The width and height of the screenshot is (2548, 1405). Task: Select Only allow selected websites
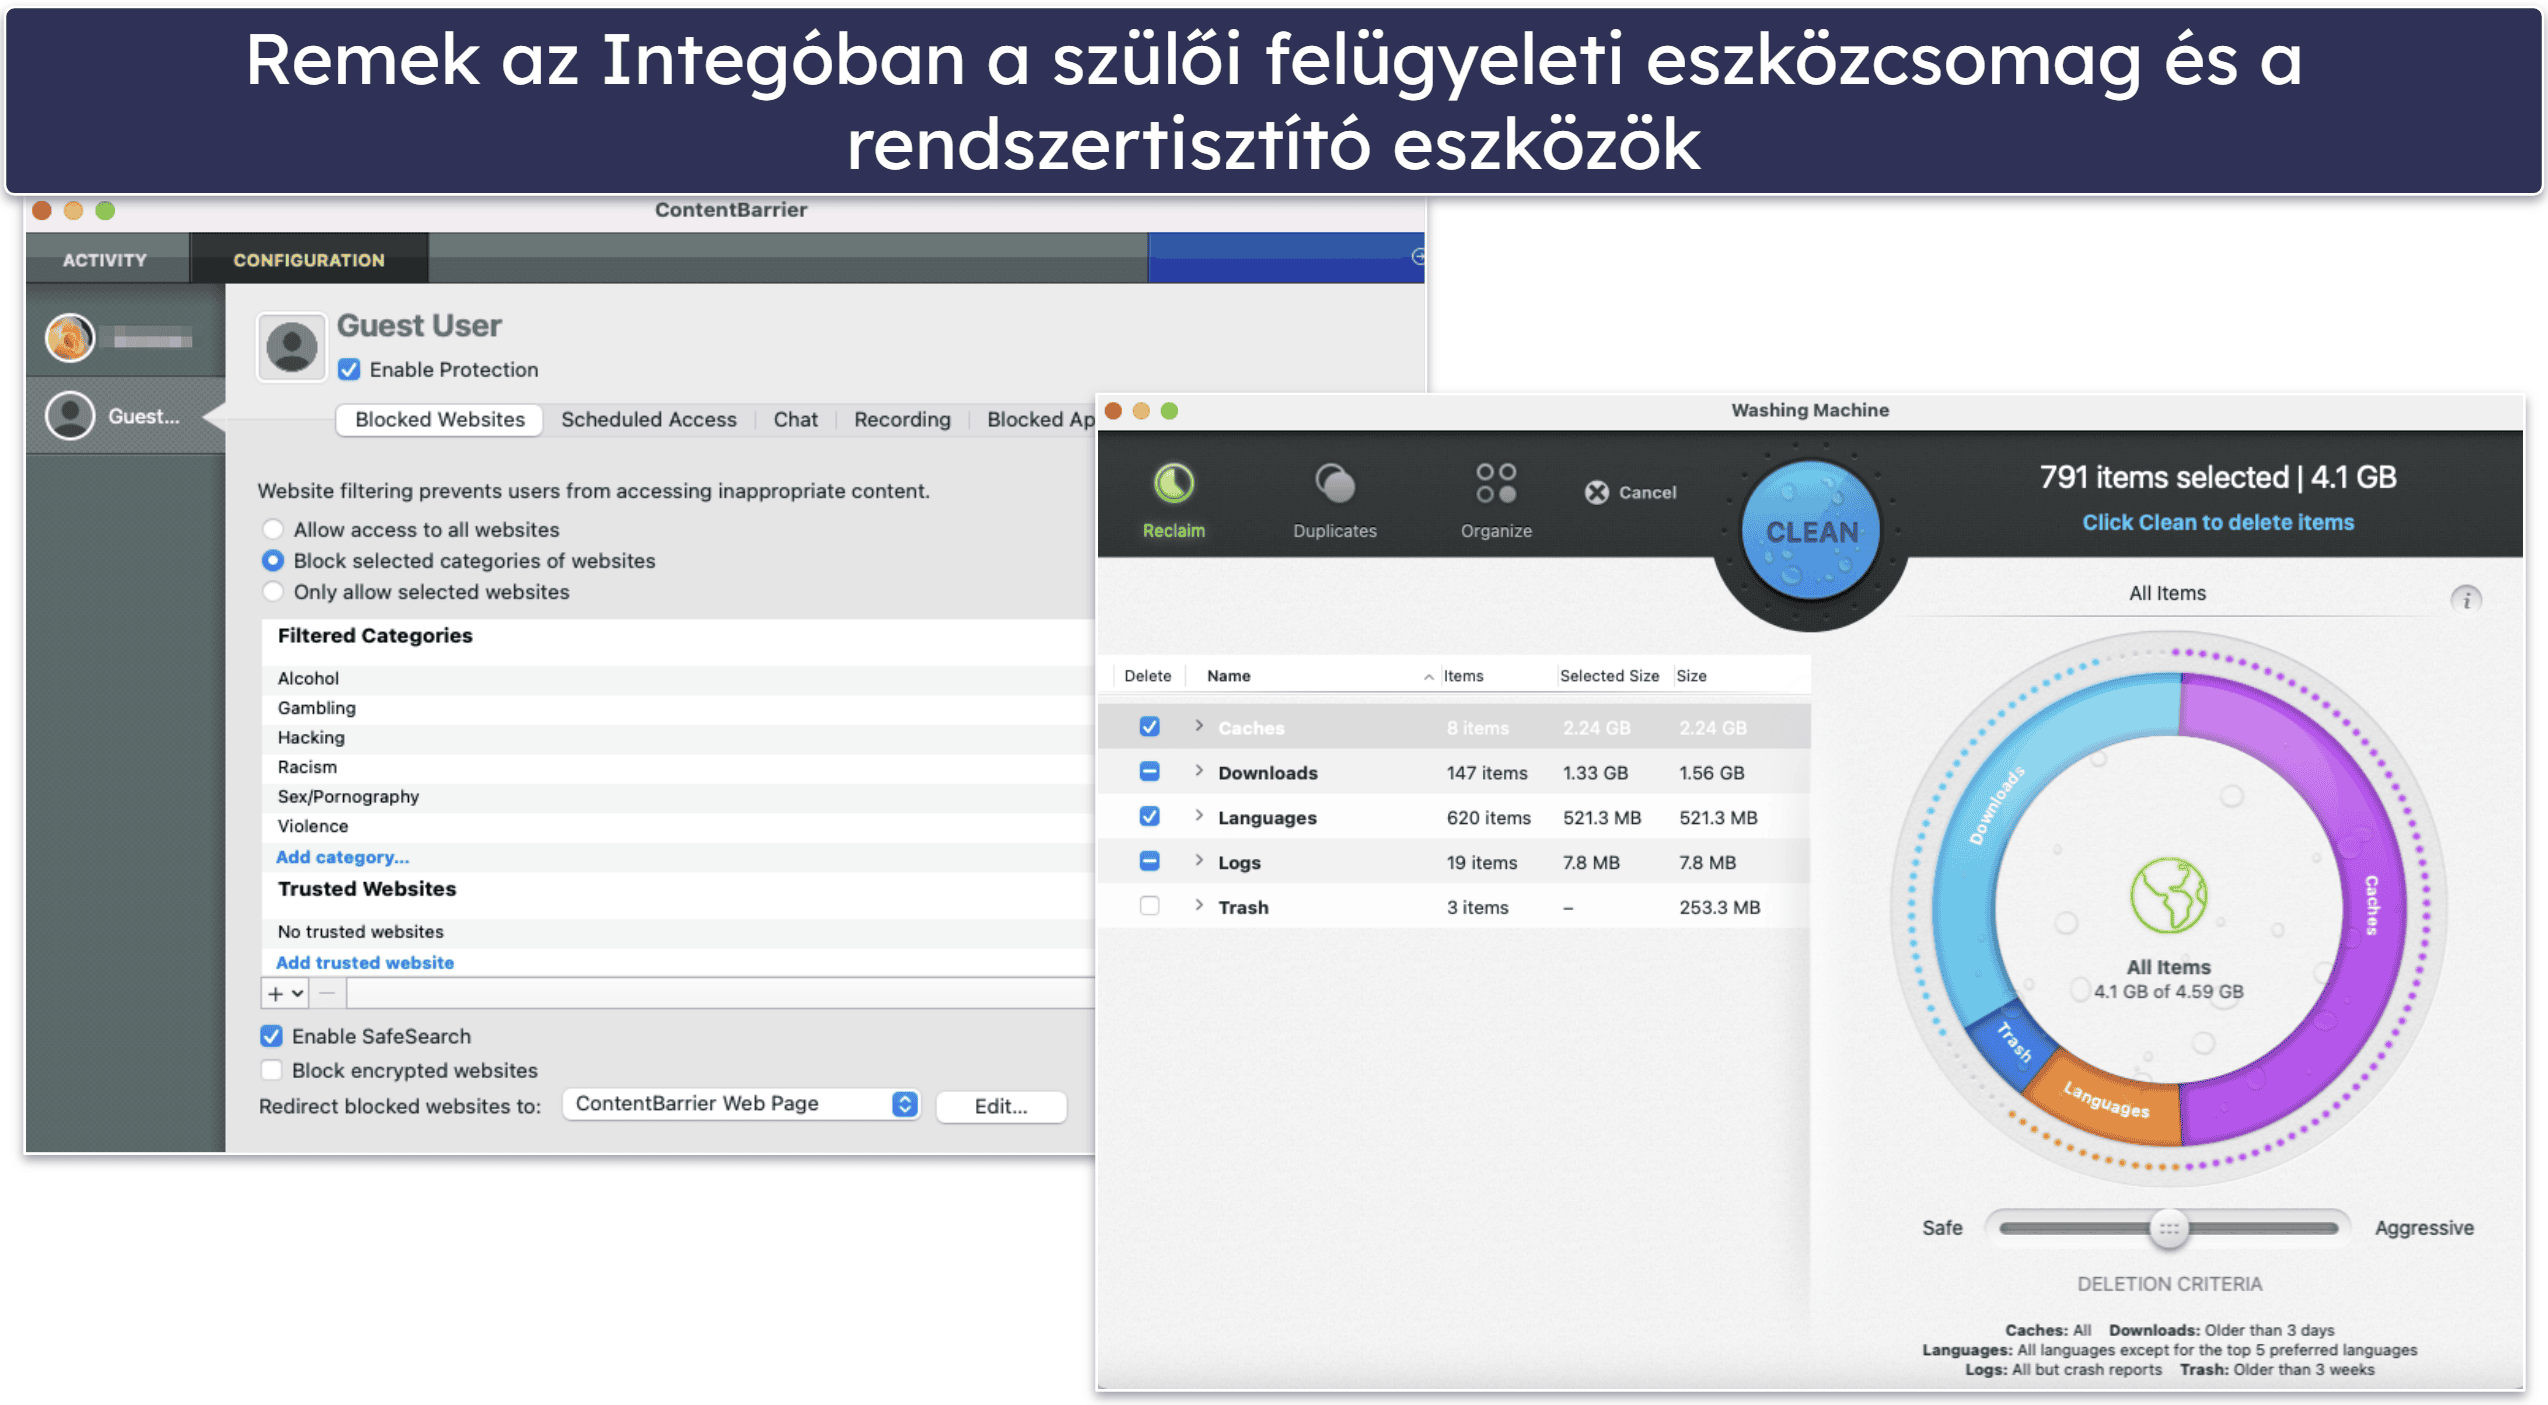[x=272, y=591]
